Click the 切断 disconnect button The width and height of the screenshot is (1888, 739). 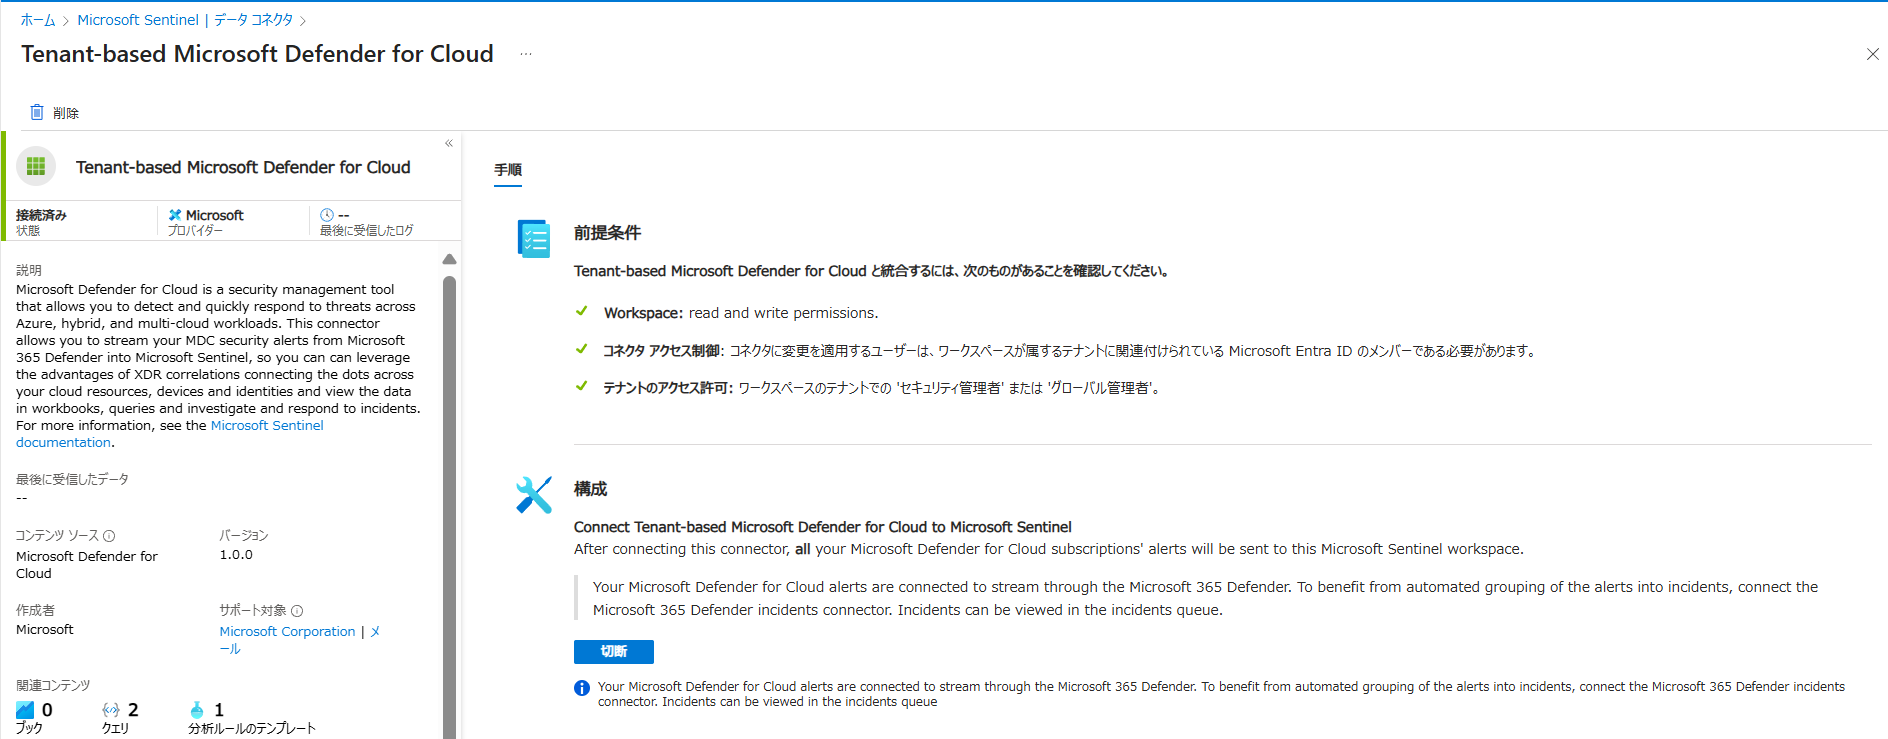(x=614, y=652)
